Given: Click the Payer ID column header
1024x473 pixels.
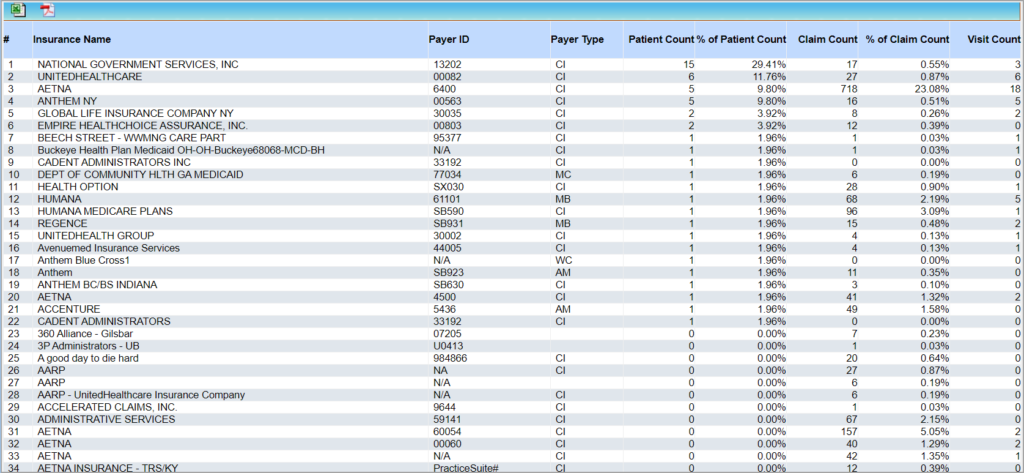Looking at the screenshot, I should [x=449, y=40].
